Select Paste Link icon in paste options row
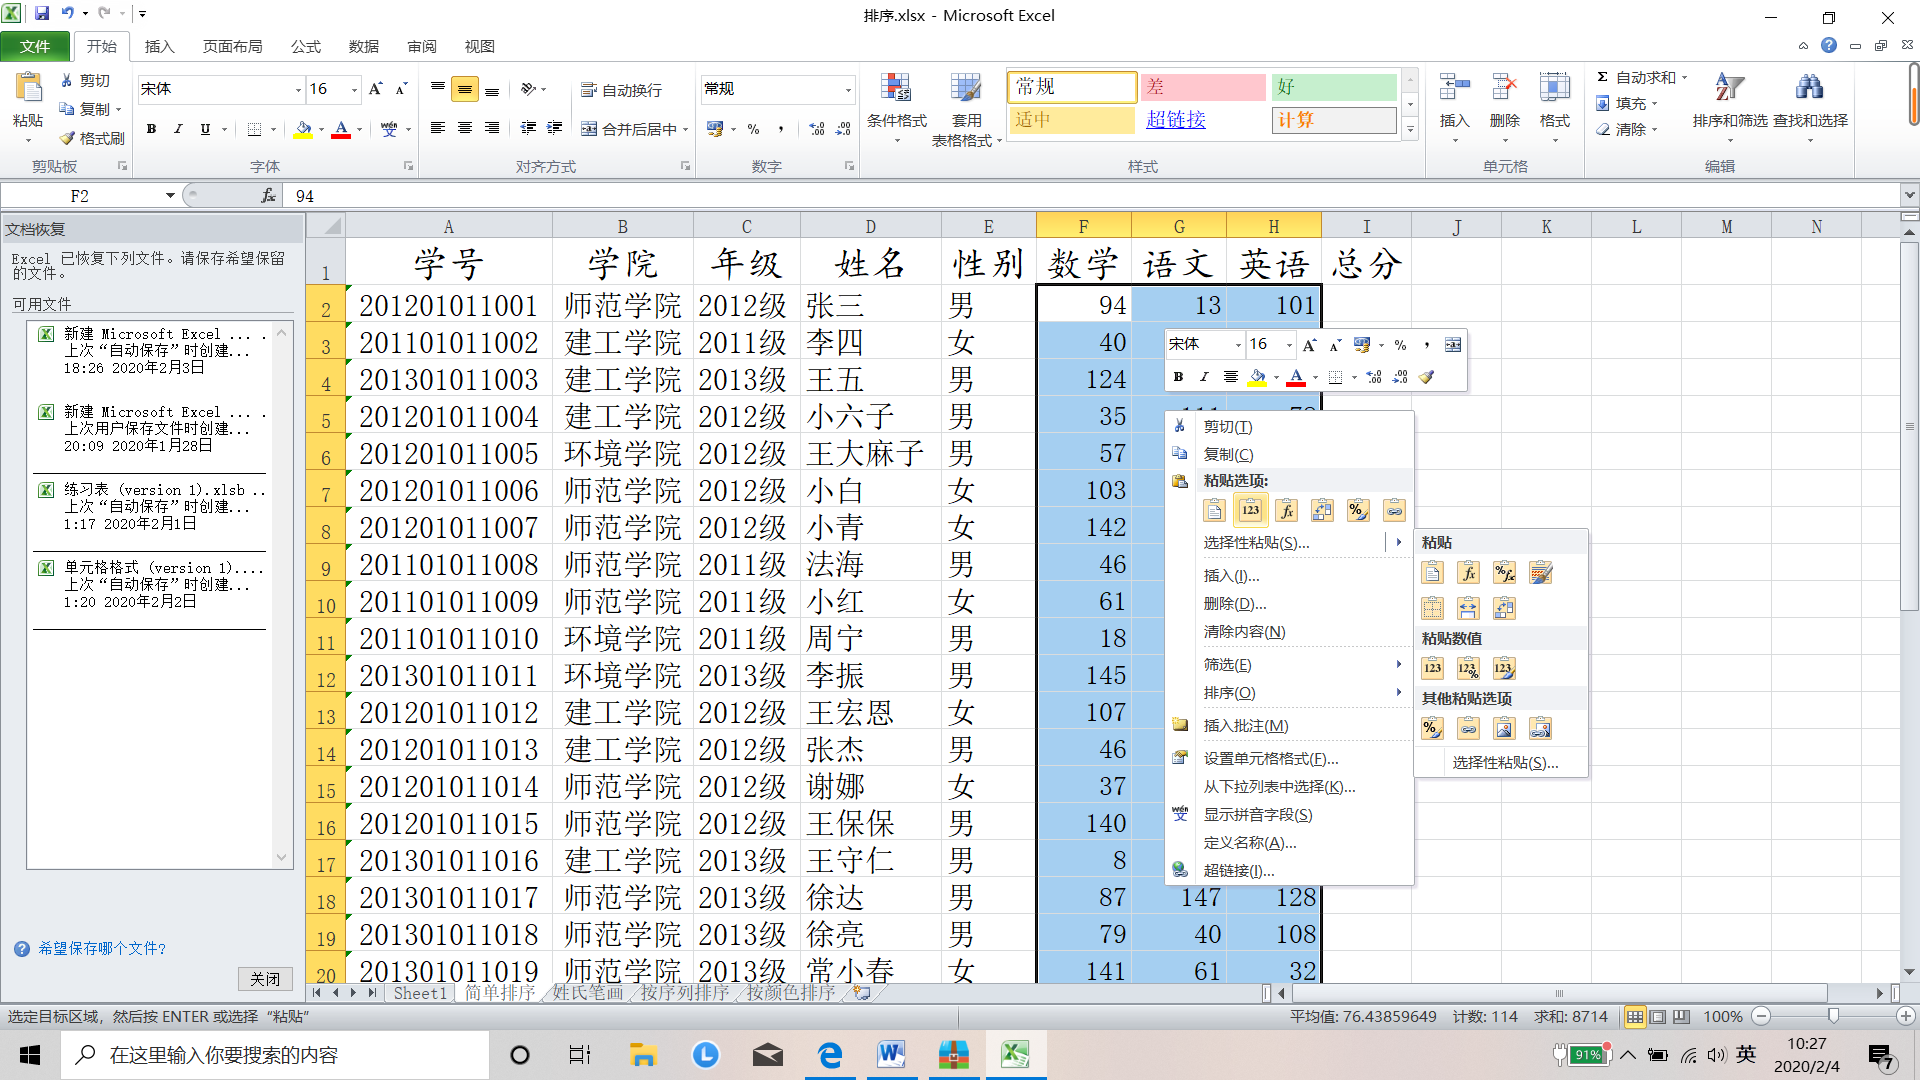This screenshot has width=1920, height=1080. (1394, 510)
